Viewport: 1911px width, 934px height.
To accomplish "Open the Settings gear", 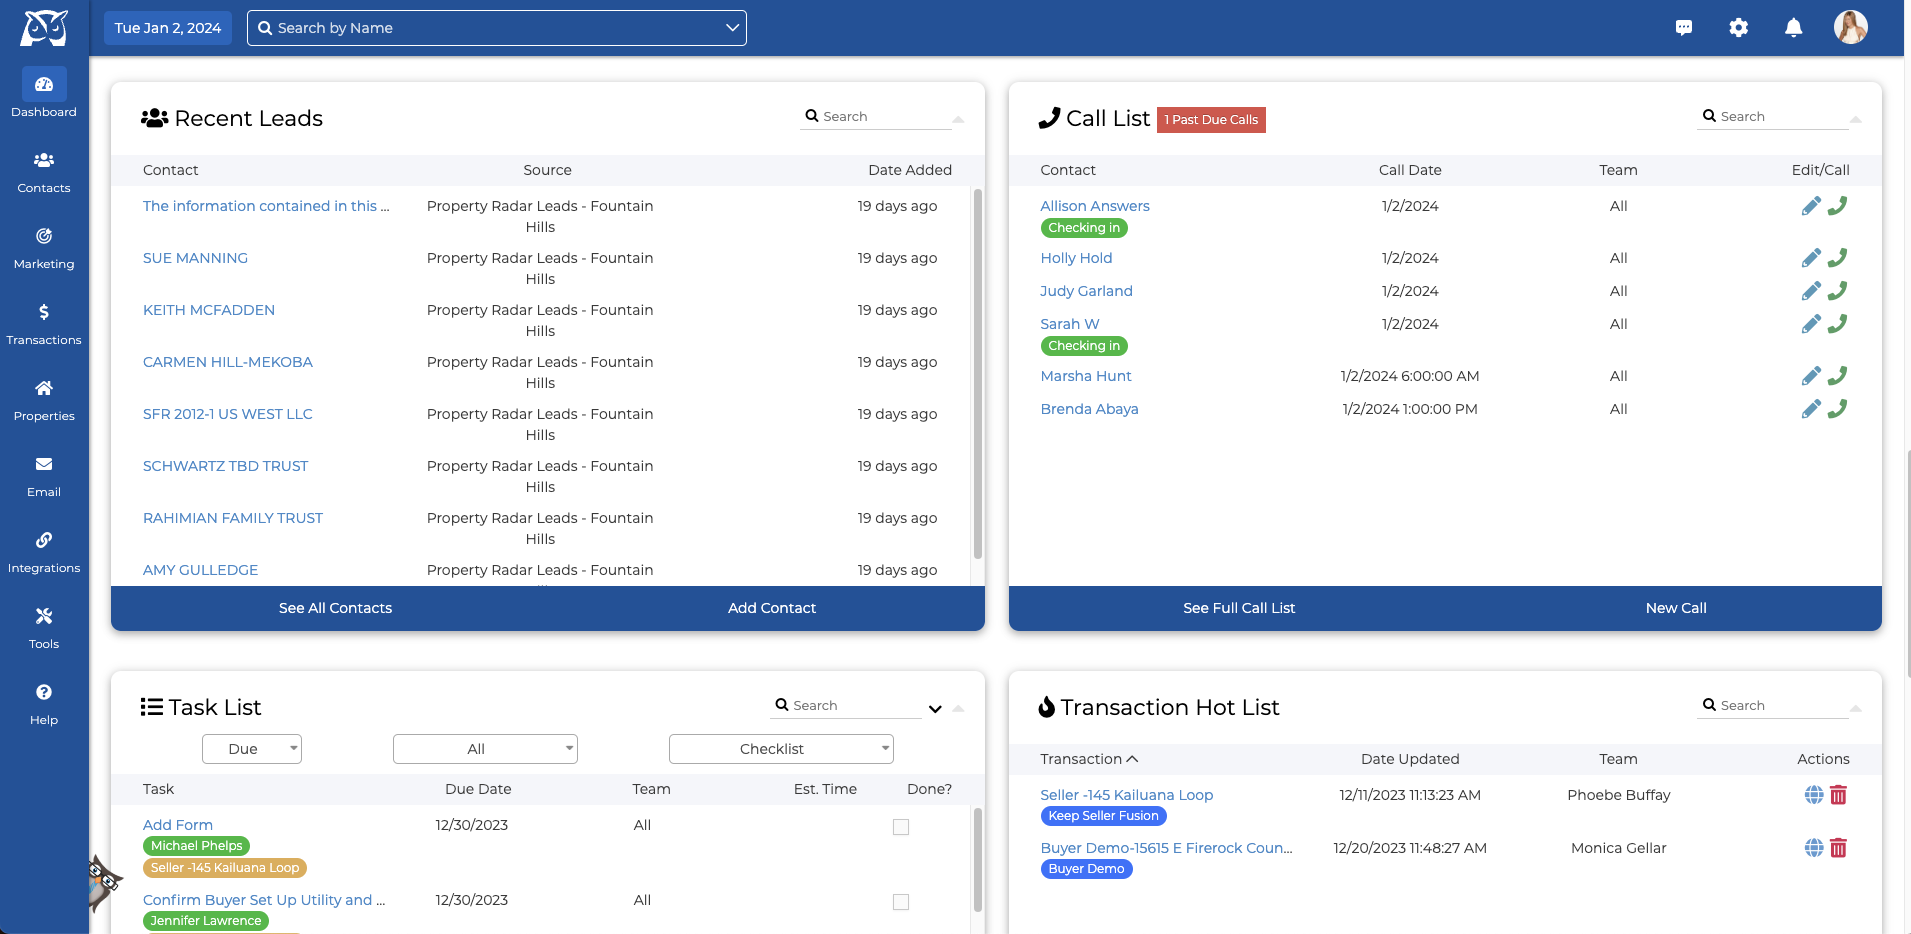I will click(1739, 27).
